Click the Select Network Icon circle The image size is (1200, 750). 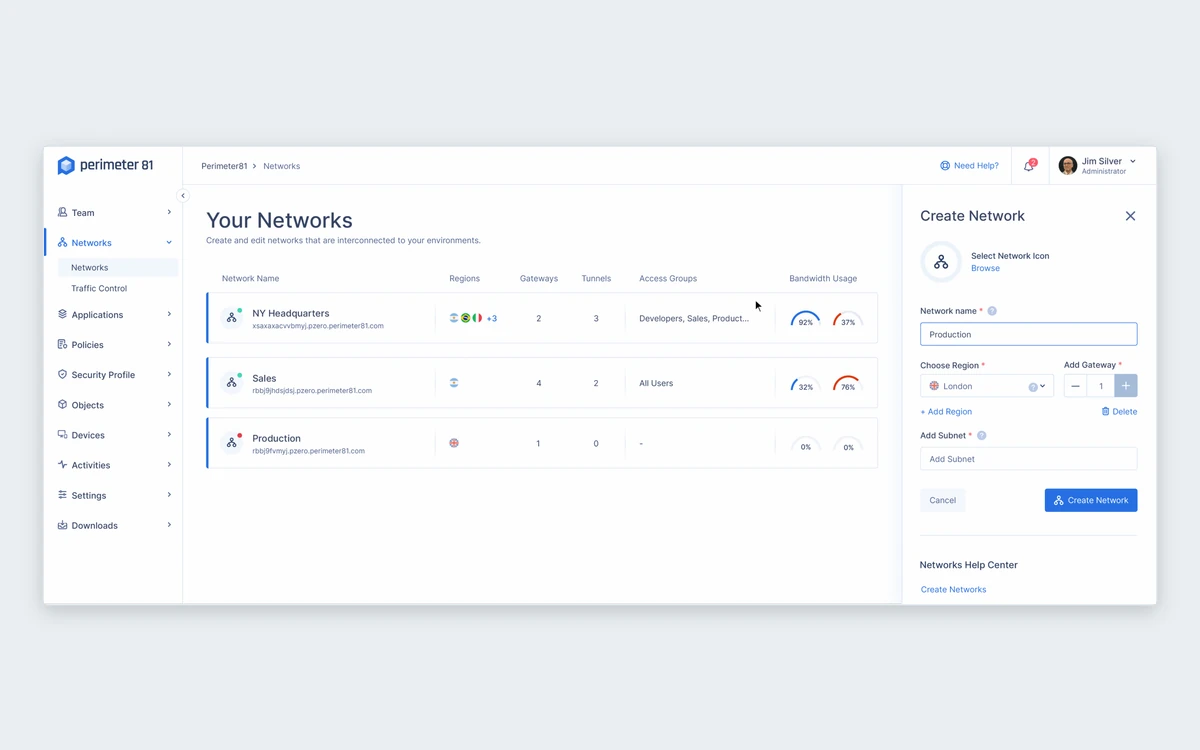click(x=941, y=262)
